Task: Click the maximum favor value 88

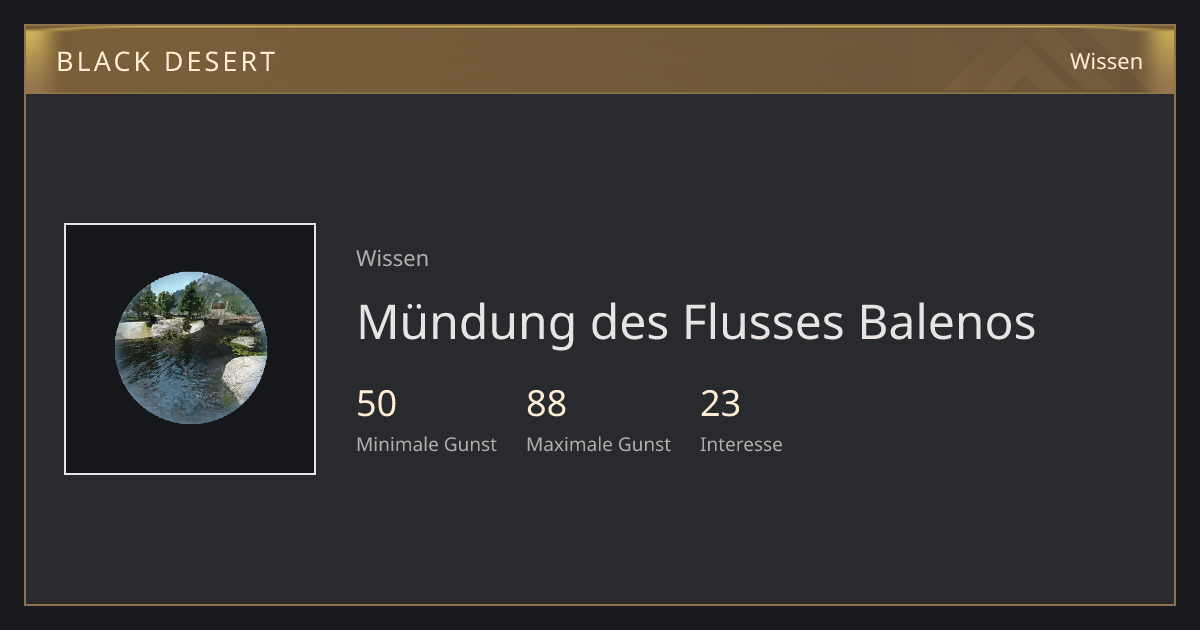Action: (x=546, y=404)
